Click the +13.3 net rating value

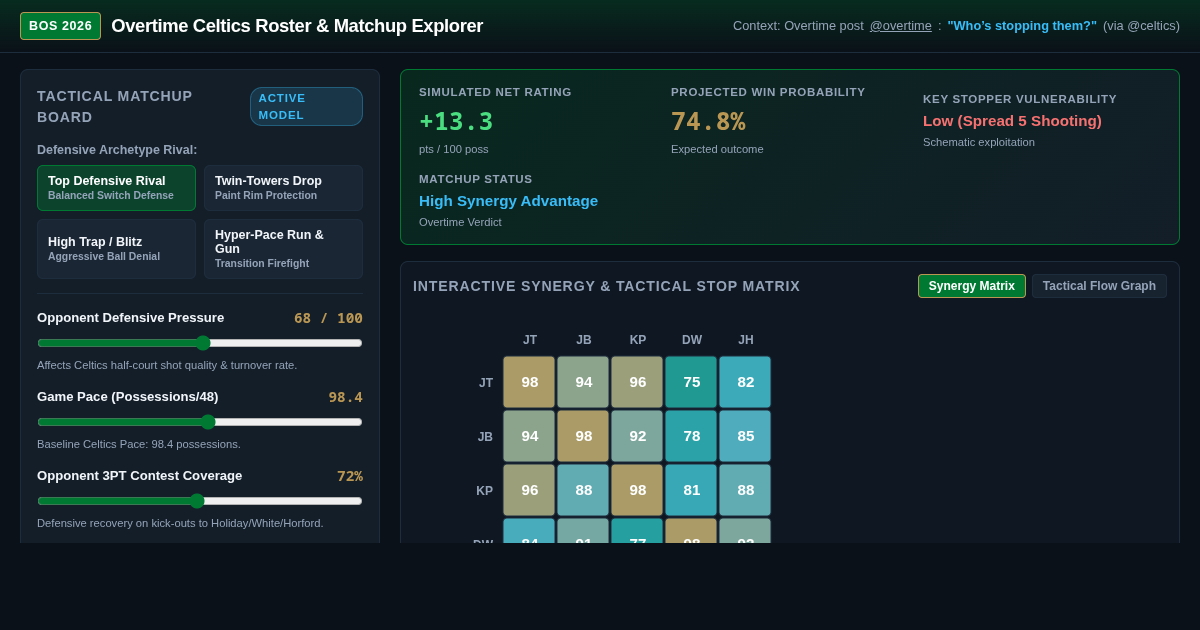pyautogui.click(x=456, y=121)
